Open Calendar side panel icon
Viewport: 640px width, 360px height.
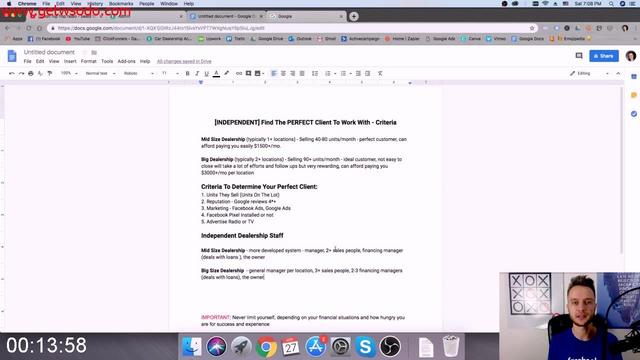click(x=633, y=77)
